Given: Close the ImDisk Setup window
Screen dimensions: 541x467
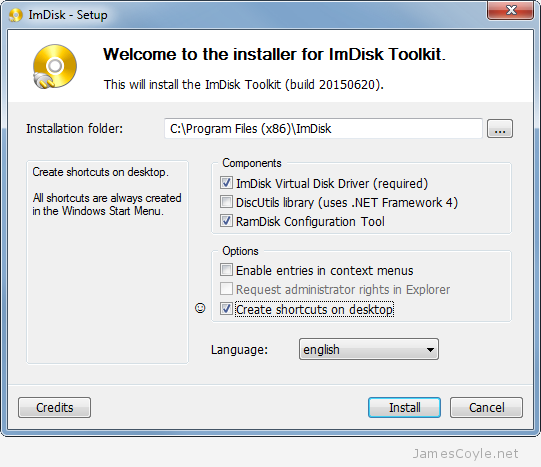Looking at the screenshot, I should coord(511,10).
